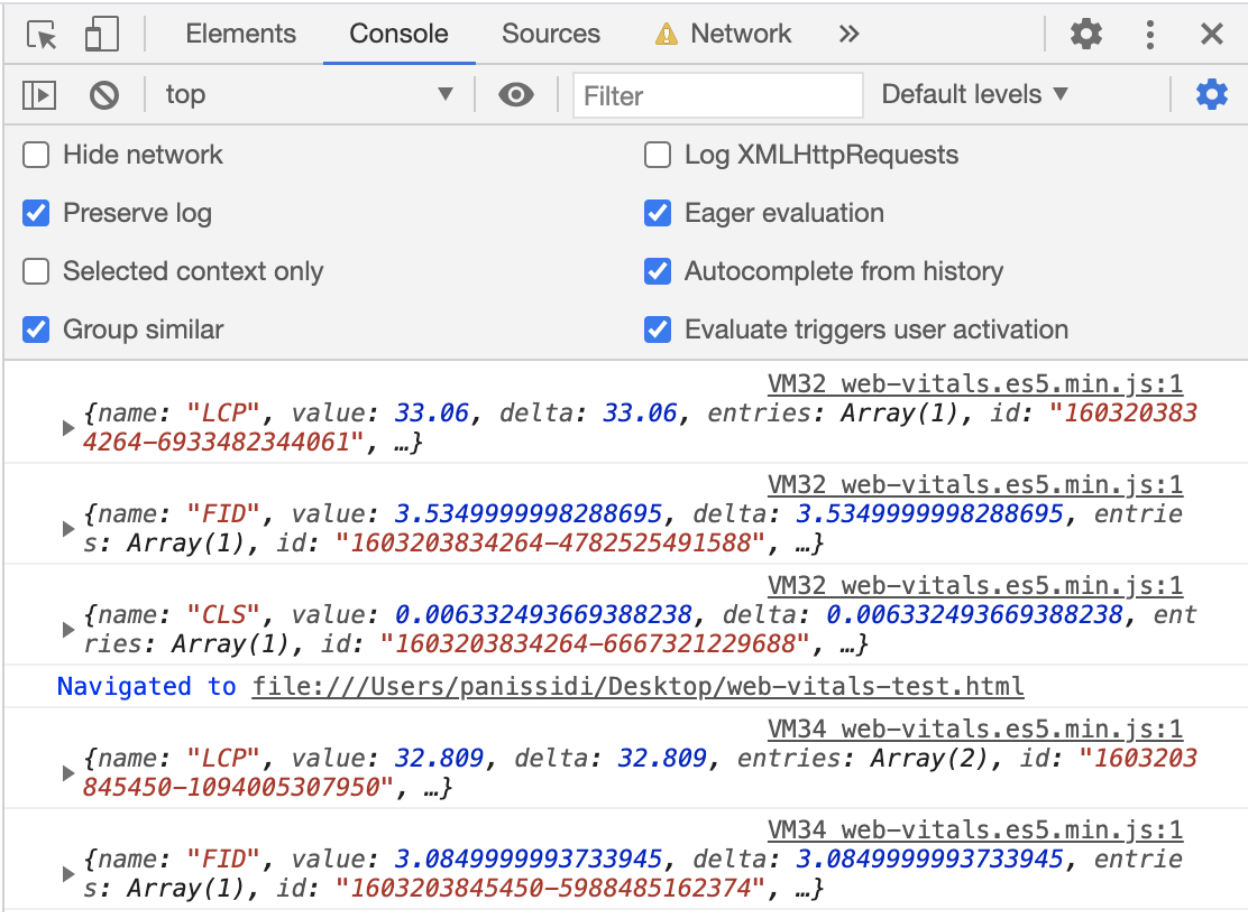Open DevTools settings gear in the top bar

pyautogui.click(x=1086, y=35)
